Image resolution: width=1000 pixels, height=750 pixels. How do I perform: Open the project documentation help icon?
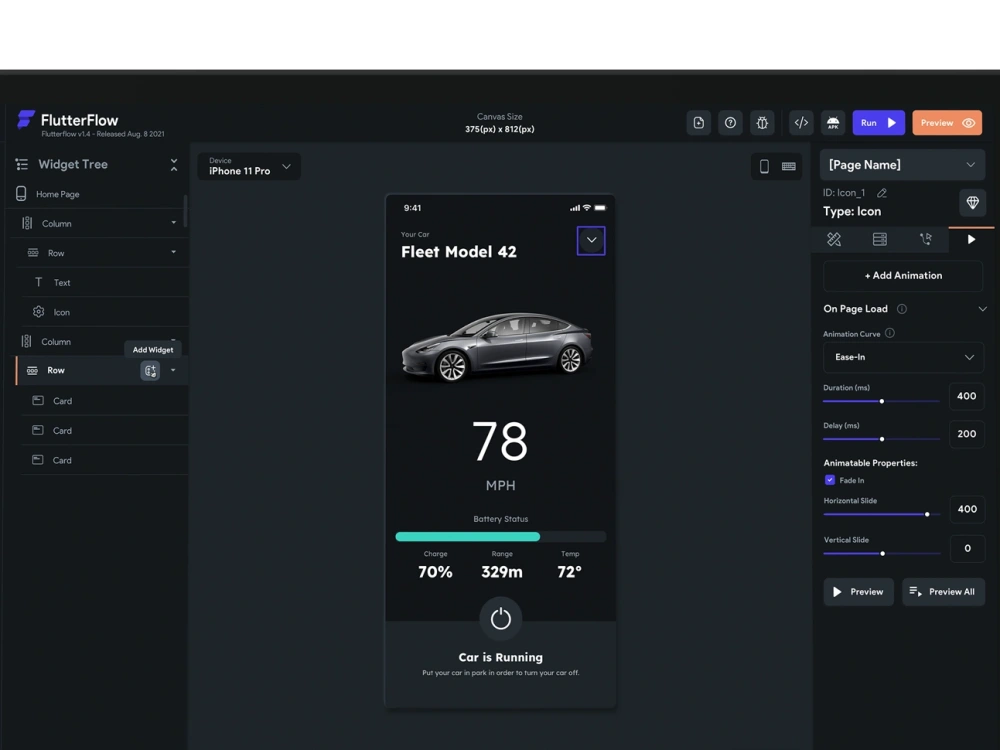731,123
